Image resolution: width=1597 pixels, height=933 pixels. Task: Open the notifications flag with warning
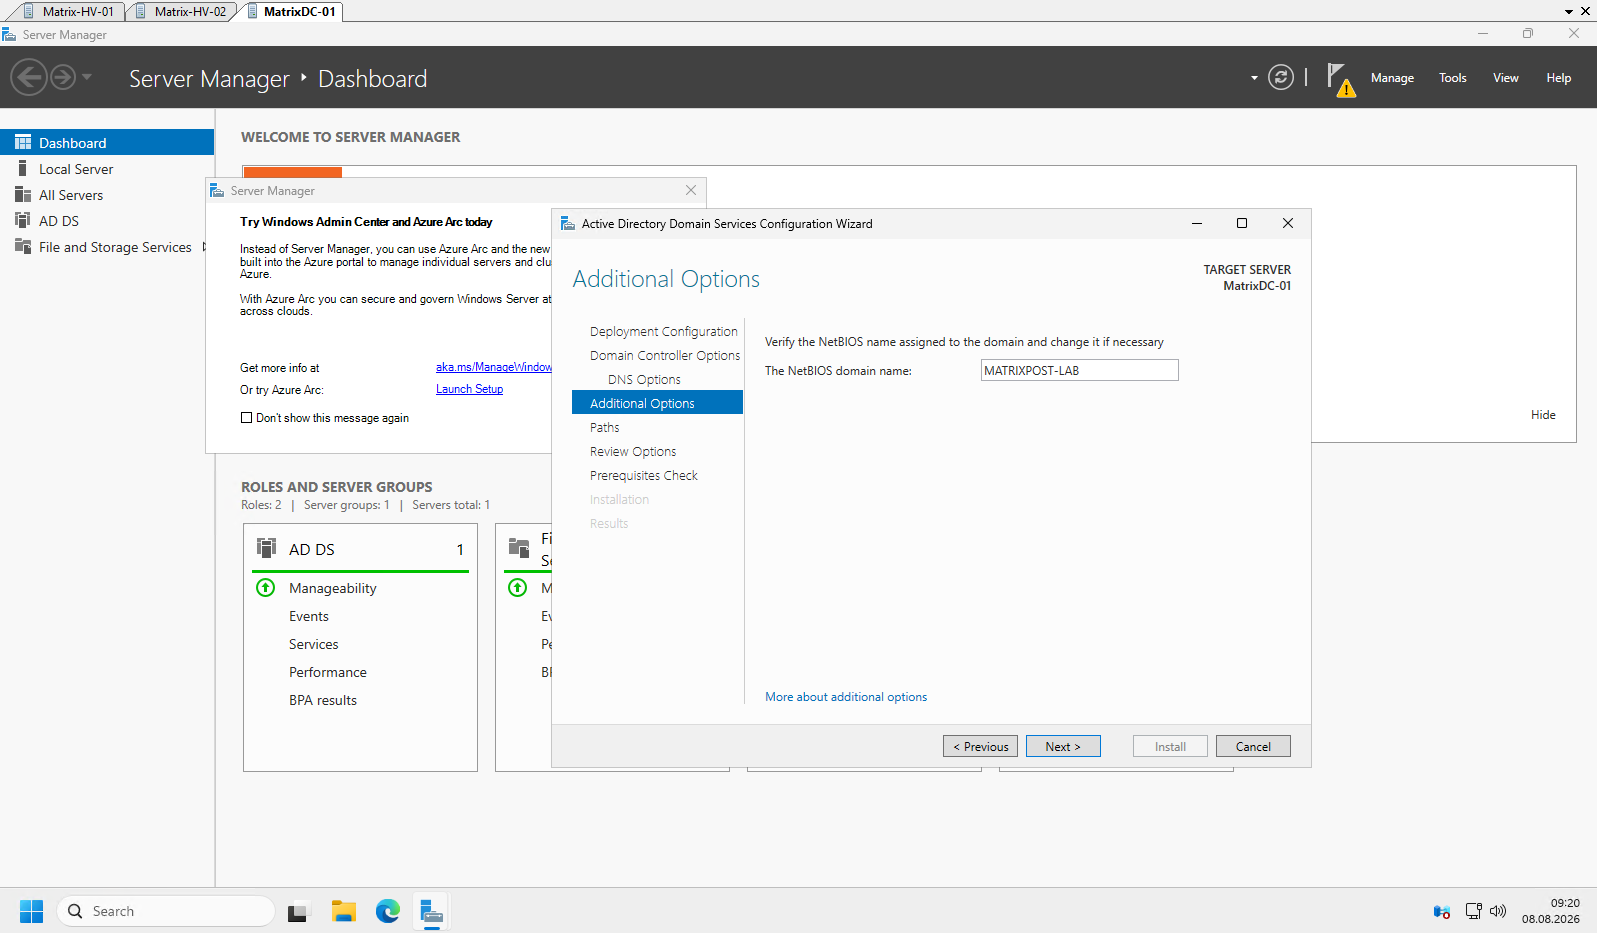(1340, 79)
